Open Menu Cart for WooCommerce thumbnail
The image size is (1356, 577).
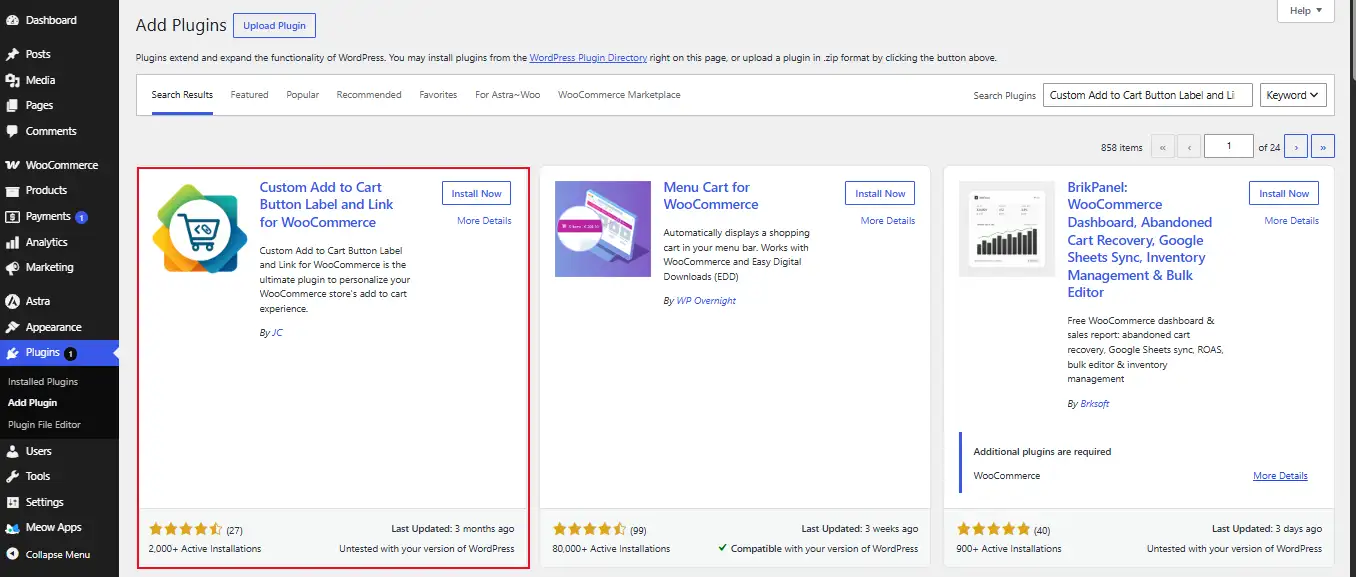tap(603, 229)
